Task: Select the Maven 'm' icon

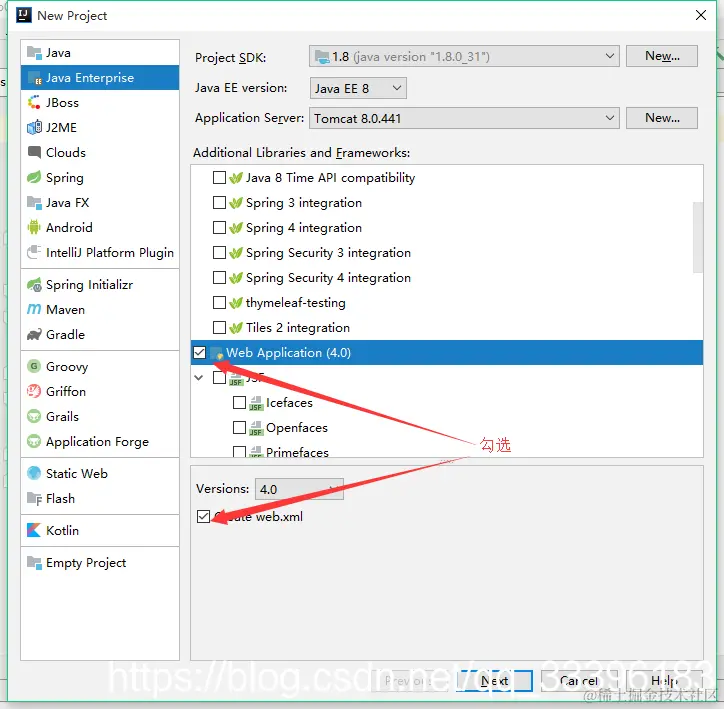Action: point(34,309)
